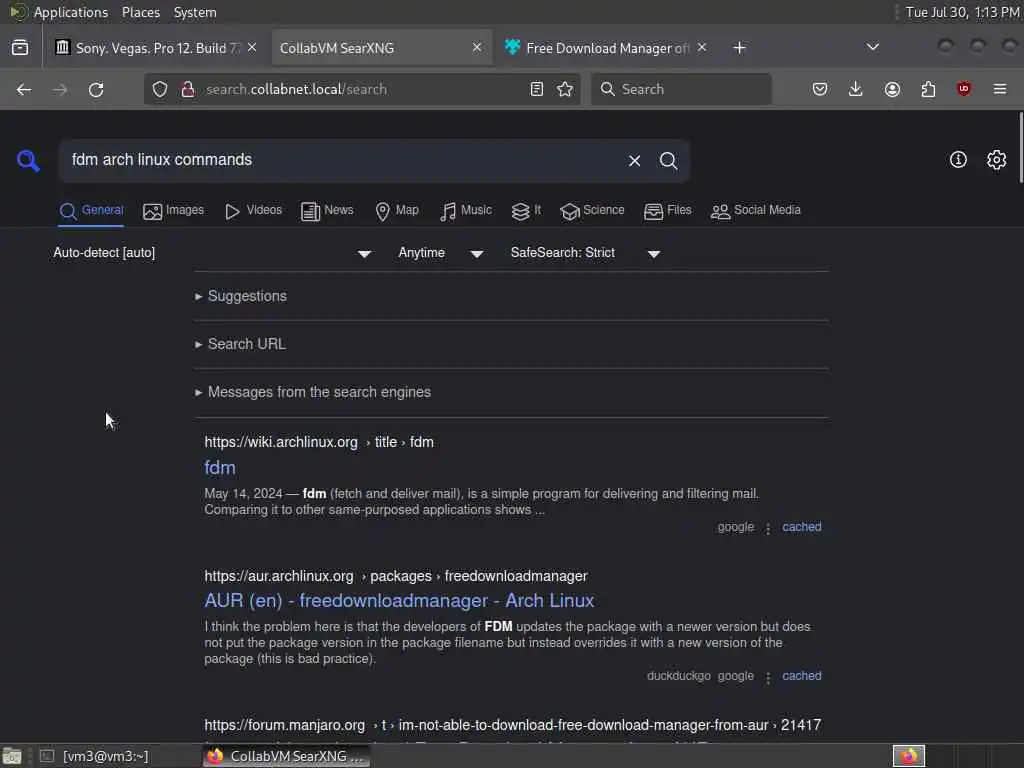Open the Anytime time range dropdown

click(x=441, y=253)
